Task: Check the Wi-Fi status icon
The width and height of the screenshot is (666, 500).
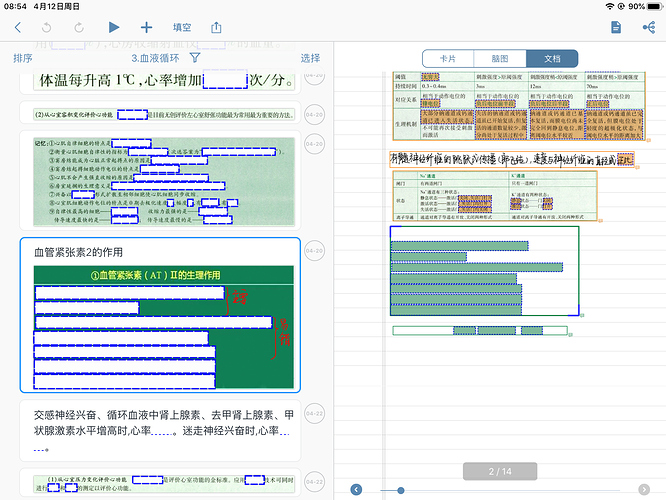Action: (x=610, y=6)
